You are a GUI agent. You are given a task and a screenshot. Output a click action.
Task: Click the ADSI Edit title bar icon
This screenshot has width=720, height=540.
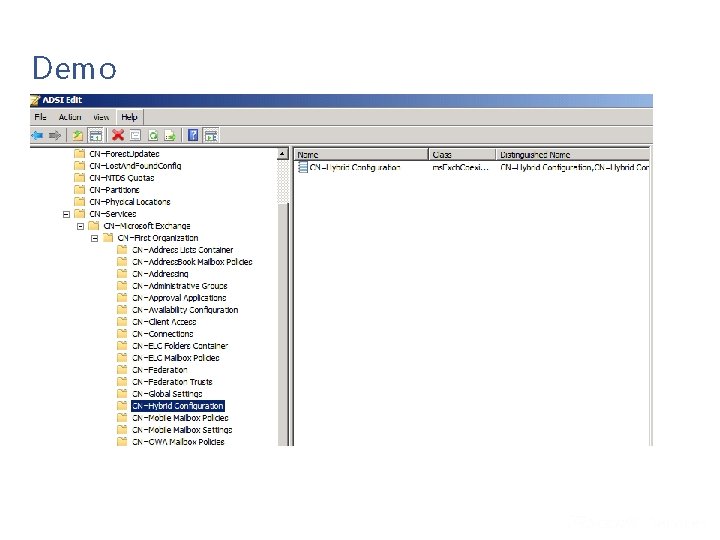pos(35,100)
